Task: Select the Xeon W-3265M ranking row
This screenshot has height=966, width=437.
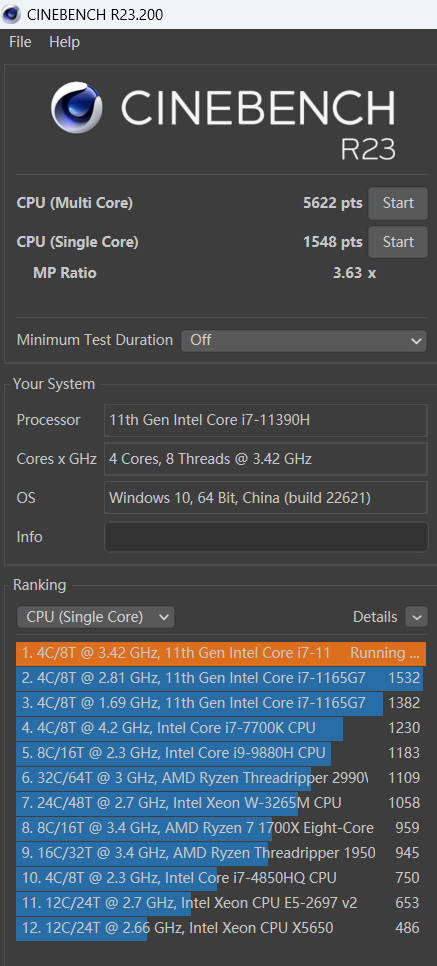Action: click(x=221, y=803)
